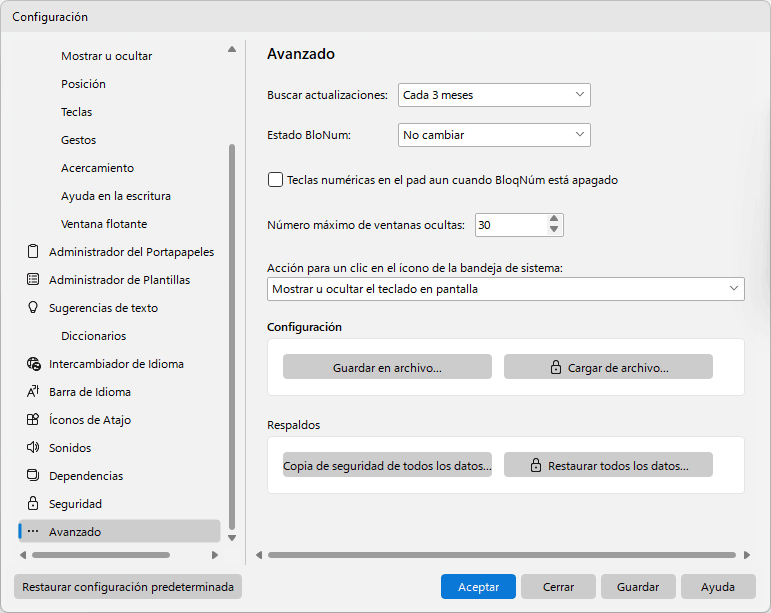Click the lock icon on Restaurar todos los datos
The image size is (771, 613).
click(x=536, y=465)
